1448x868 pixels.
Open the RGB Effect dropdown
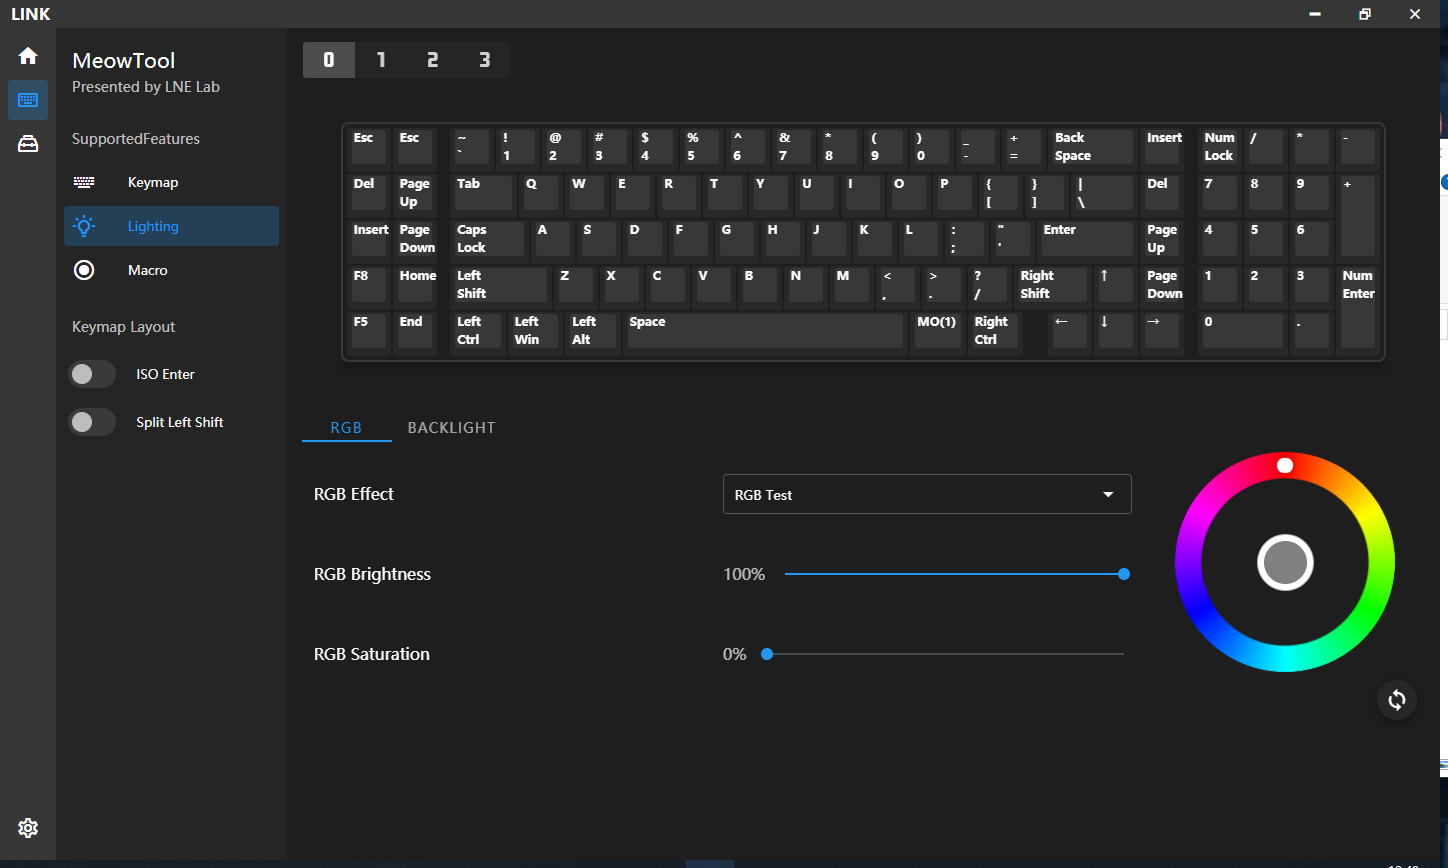[926, 494]
